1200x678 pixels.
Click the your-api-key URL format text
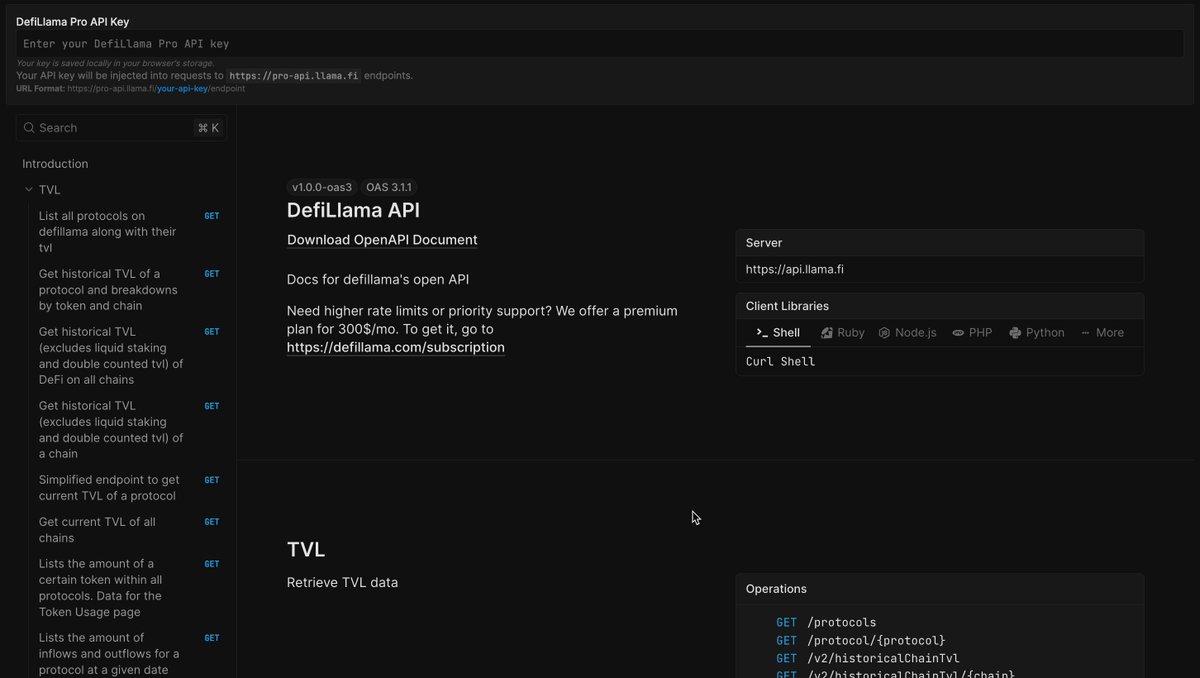coord(182,88)
